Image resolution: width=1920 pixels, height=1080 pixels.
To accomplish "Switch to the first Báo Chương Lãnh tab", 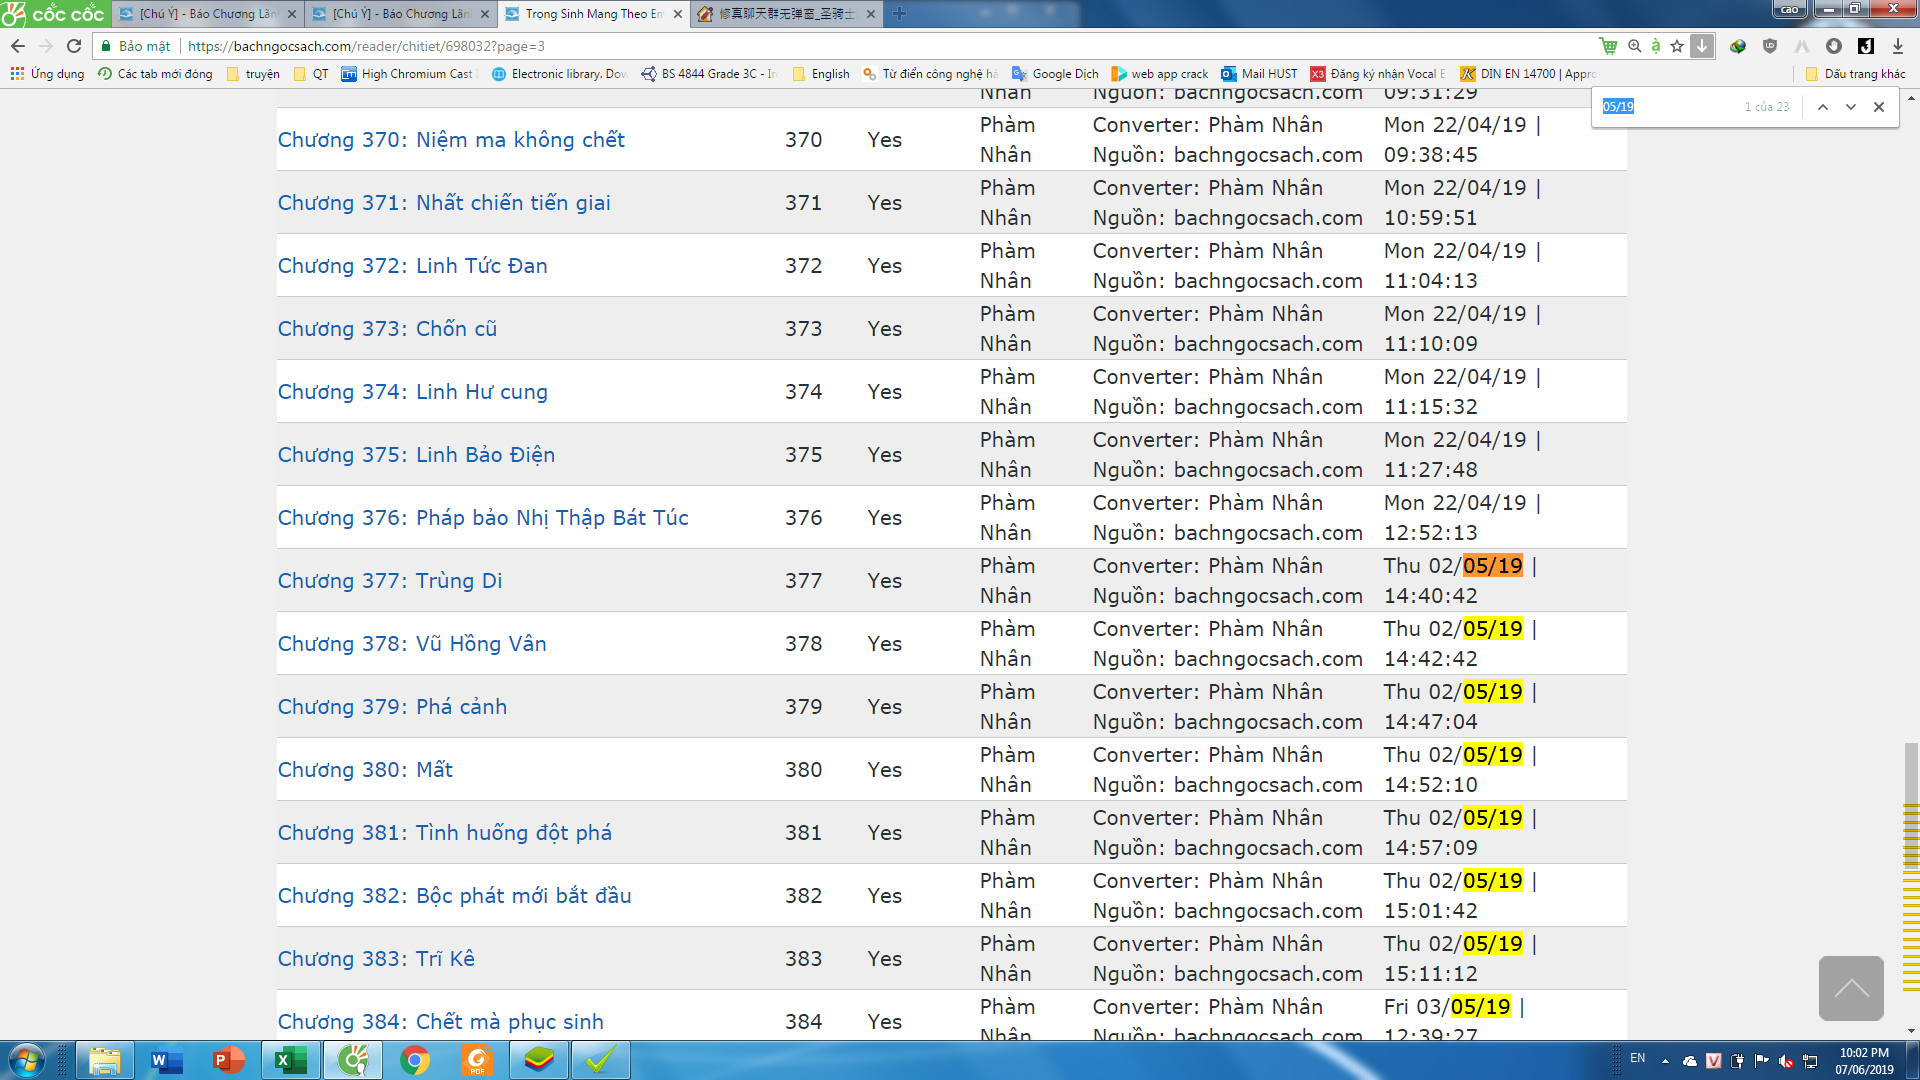I will (x=207, y=14).
